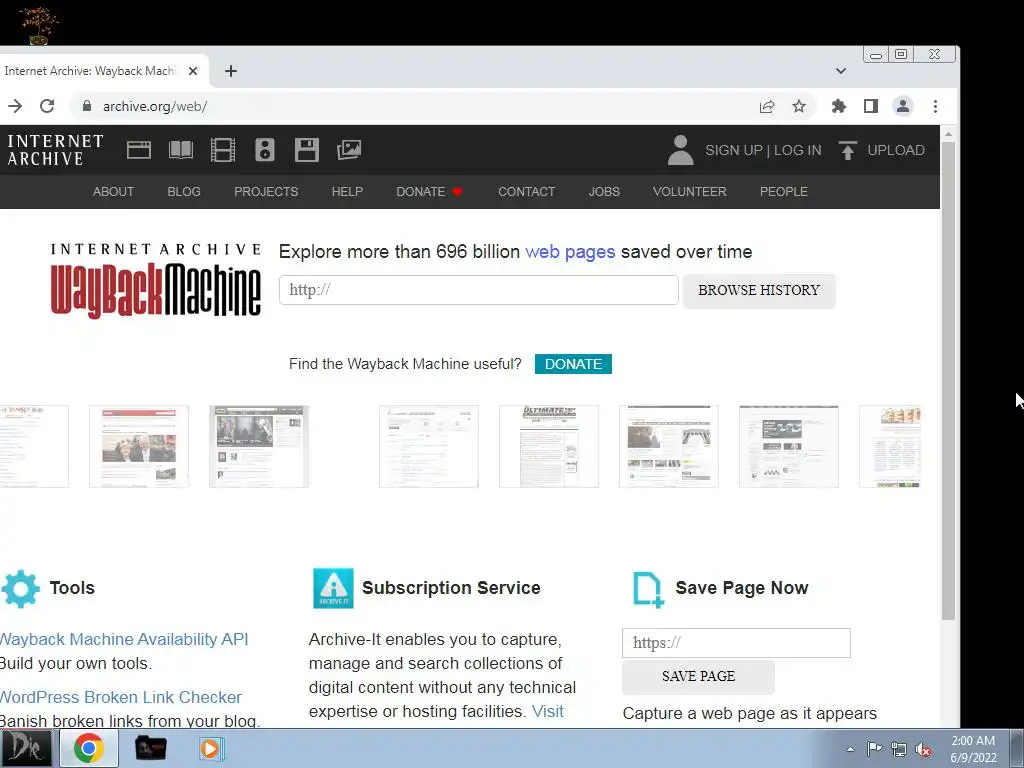
Task: Select the Internet Archive Wayback Machine tab
Action: pyautogui.click(x=90, y=71)
